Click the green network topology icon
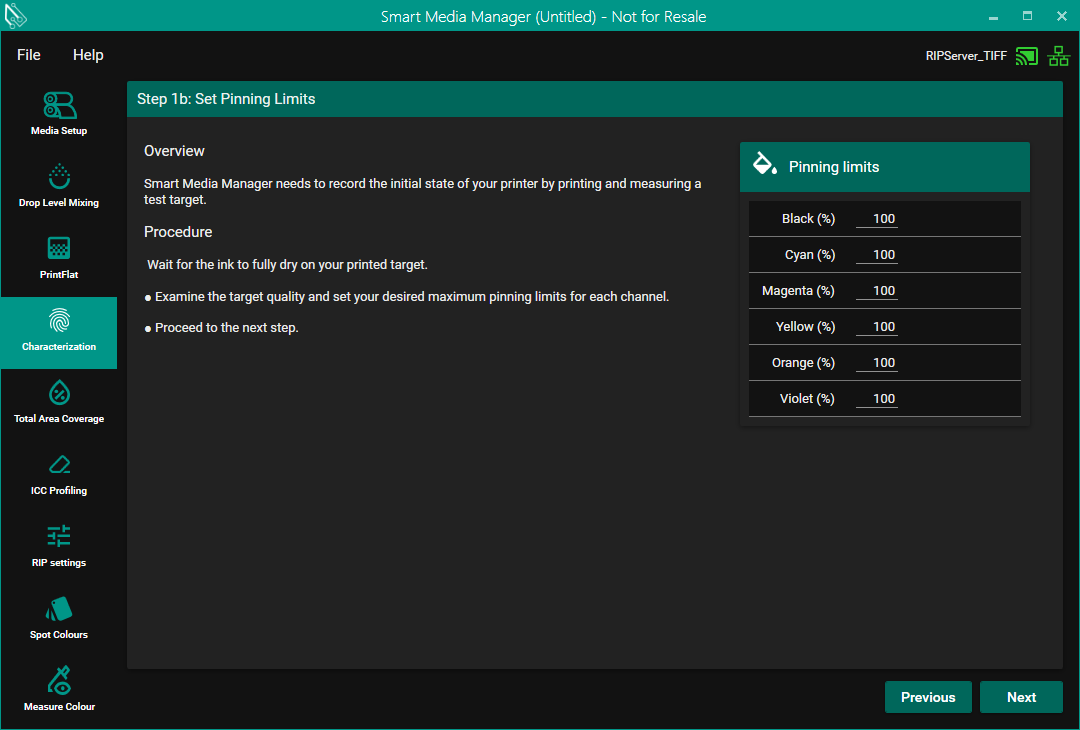Screen dimensions: 1080x730 coord(1059,56)
